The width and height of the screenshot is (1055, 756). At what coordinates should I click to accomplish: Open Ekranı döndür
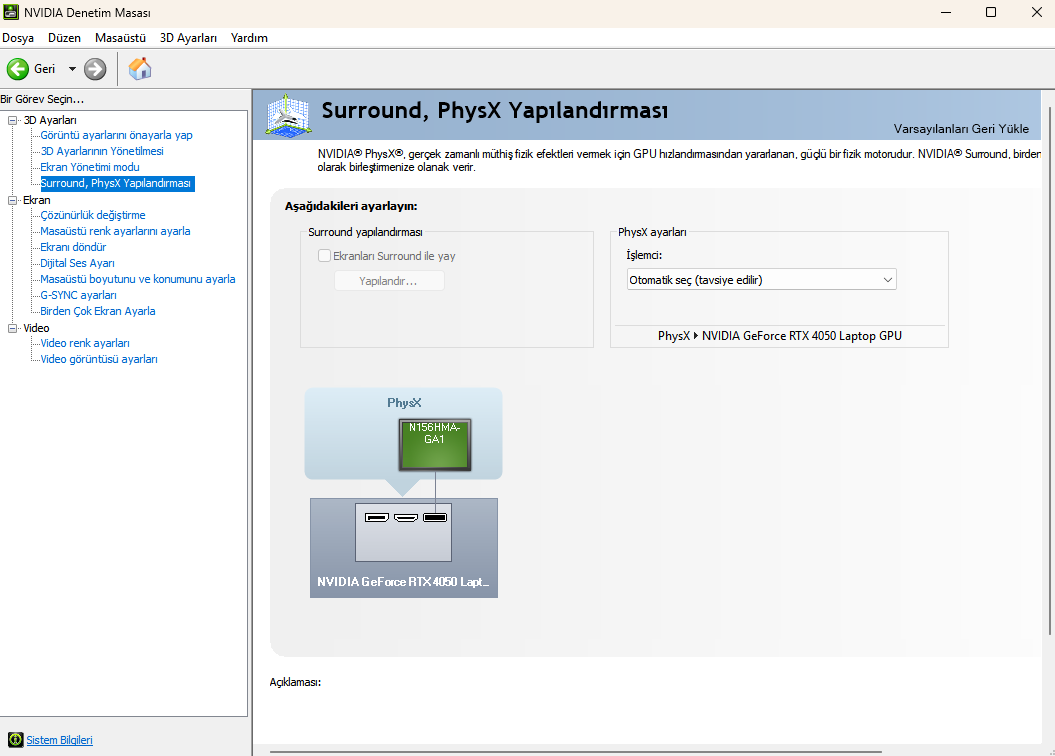[x=73, y=248]
